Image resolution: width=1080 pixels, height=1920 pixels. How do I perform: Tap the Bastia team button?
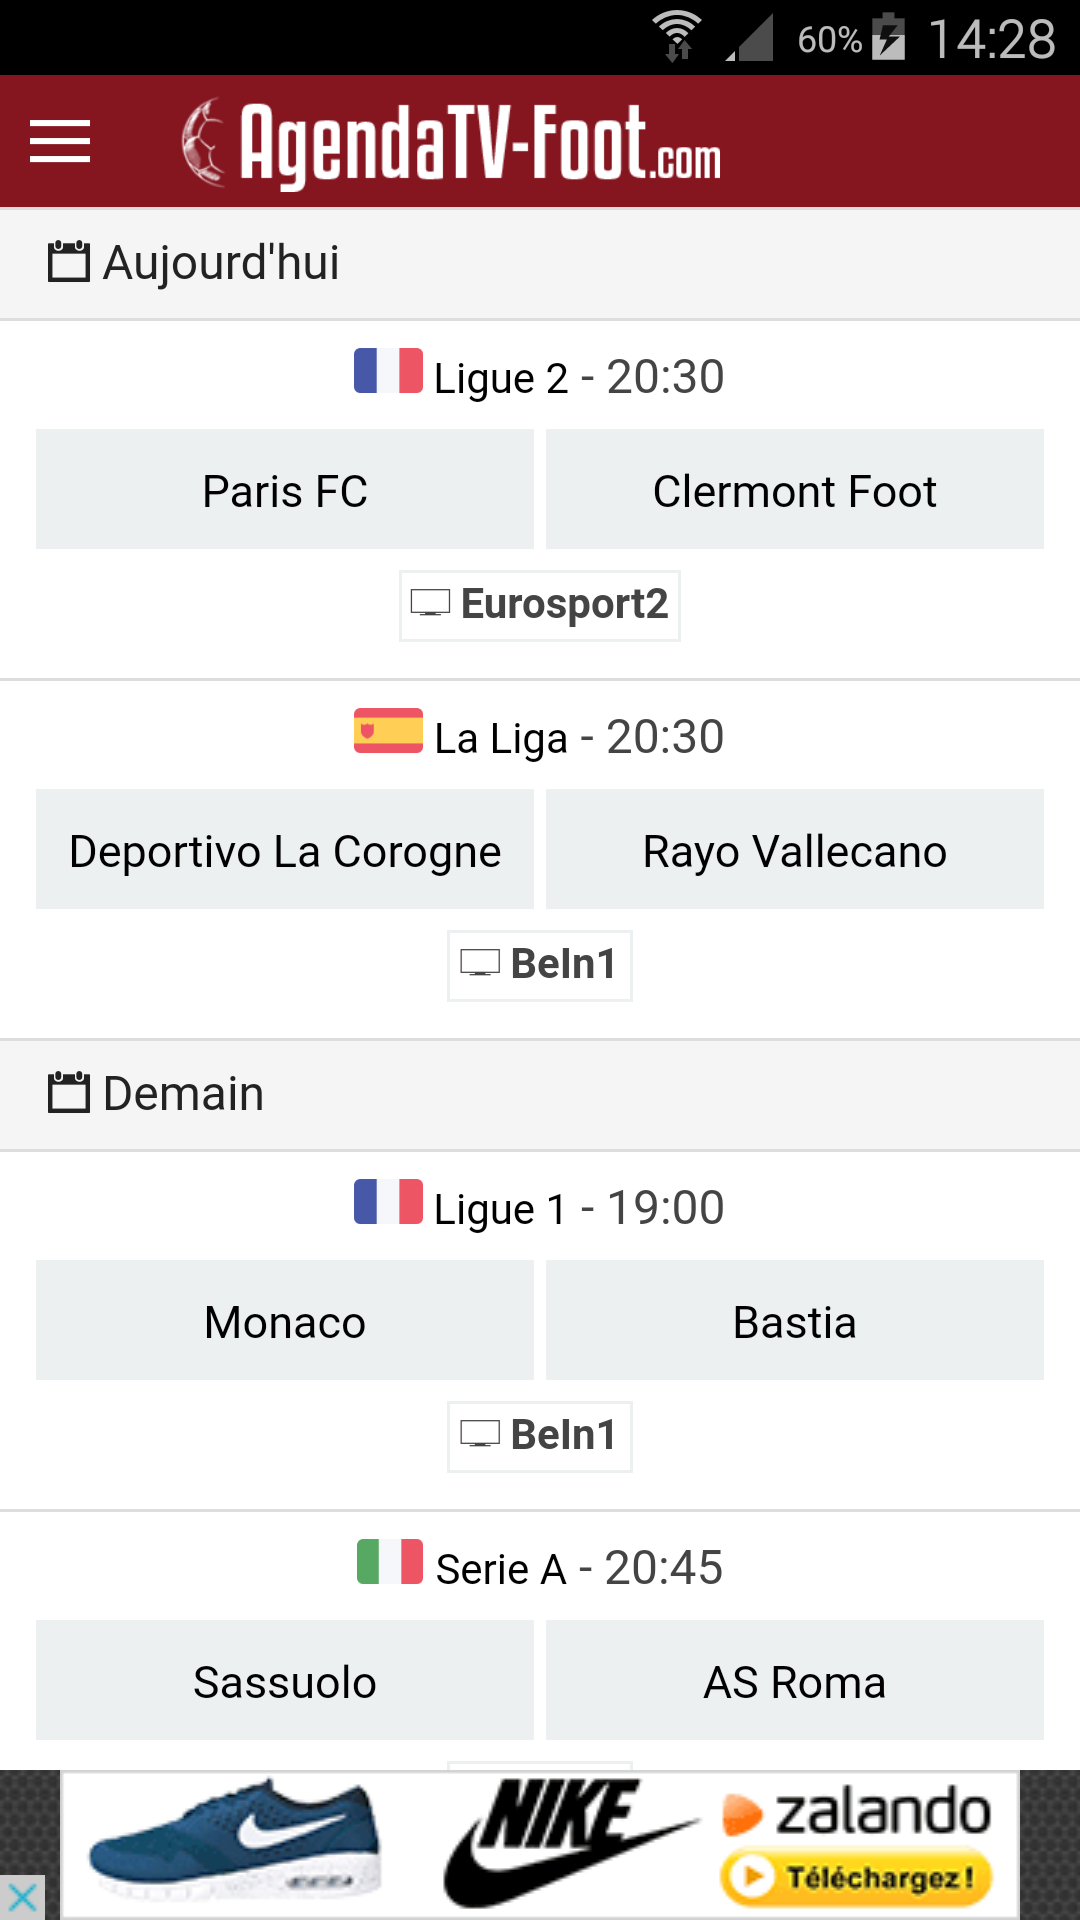point(795,1321)
